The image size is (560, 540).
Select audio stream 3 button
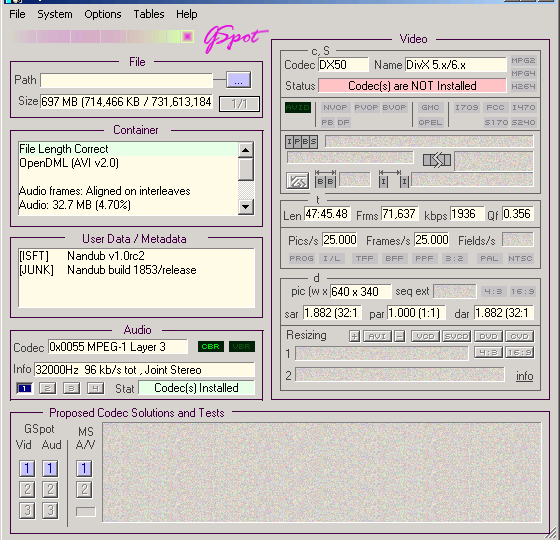click(x=71, y=388)
